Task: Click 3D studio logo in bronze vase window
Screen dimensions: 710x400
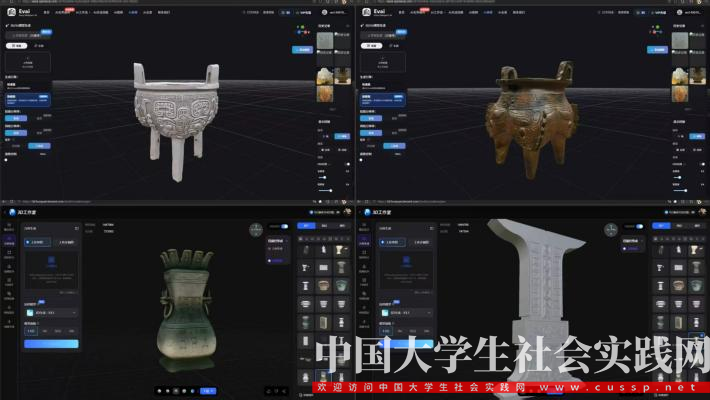Action: (12, 212)
